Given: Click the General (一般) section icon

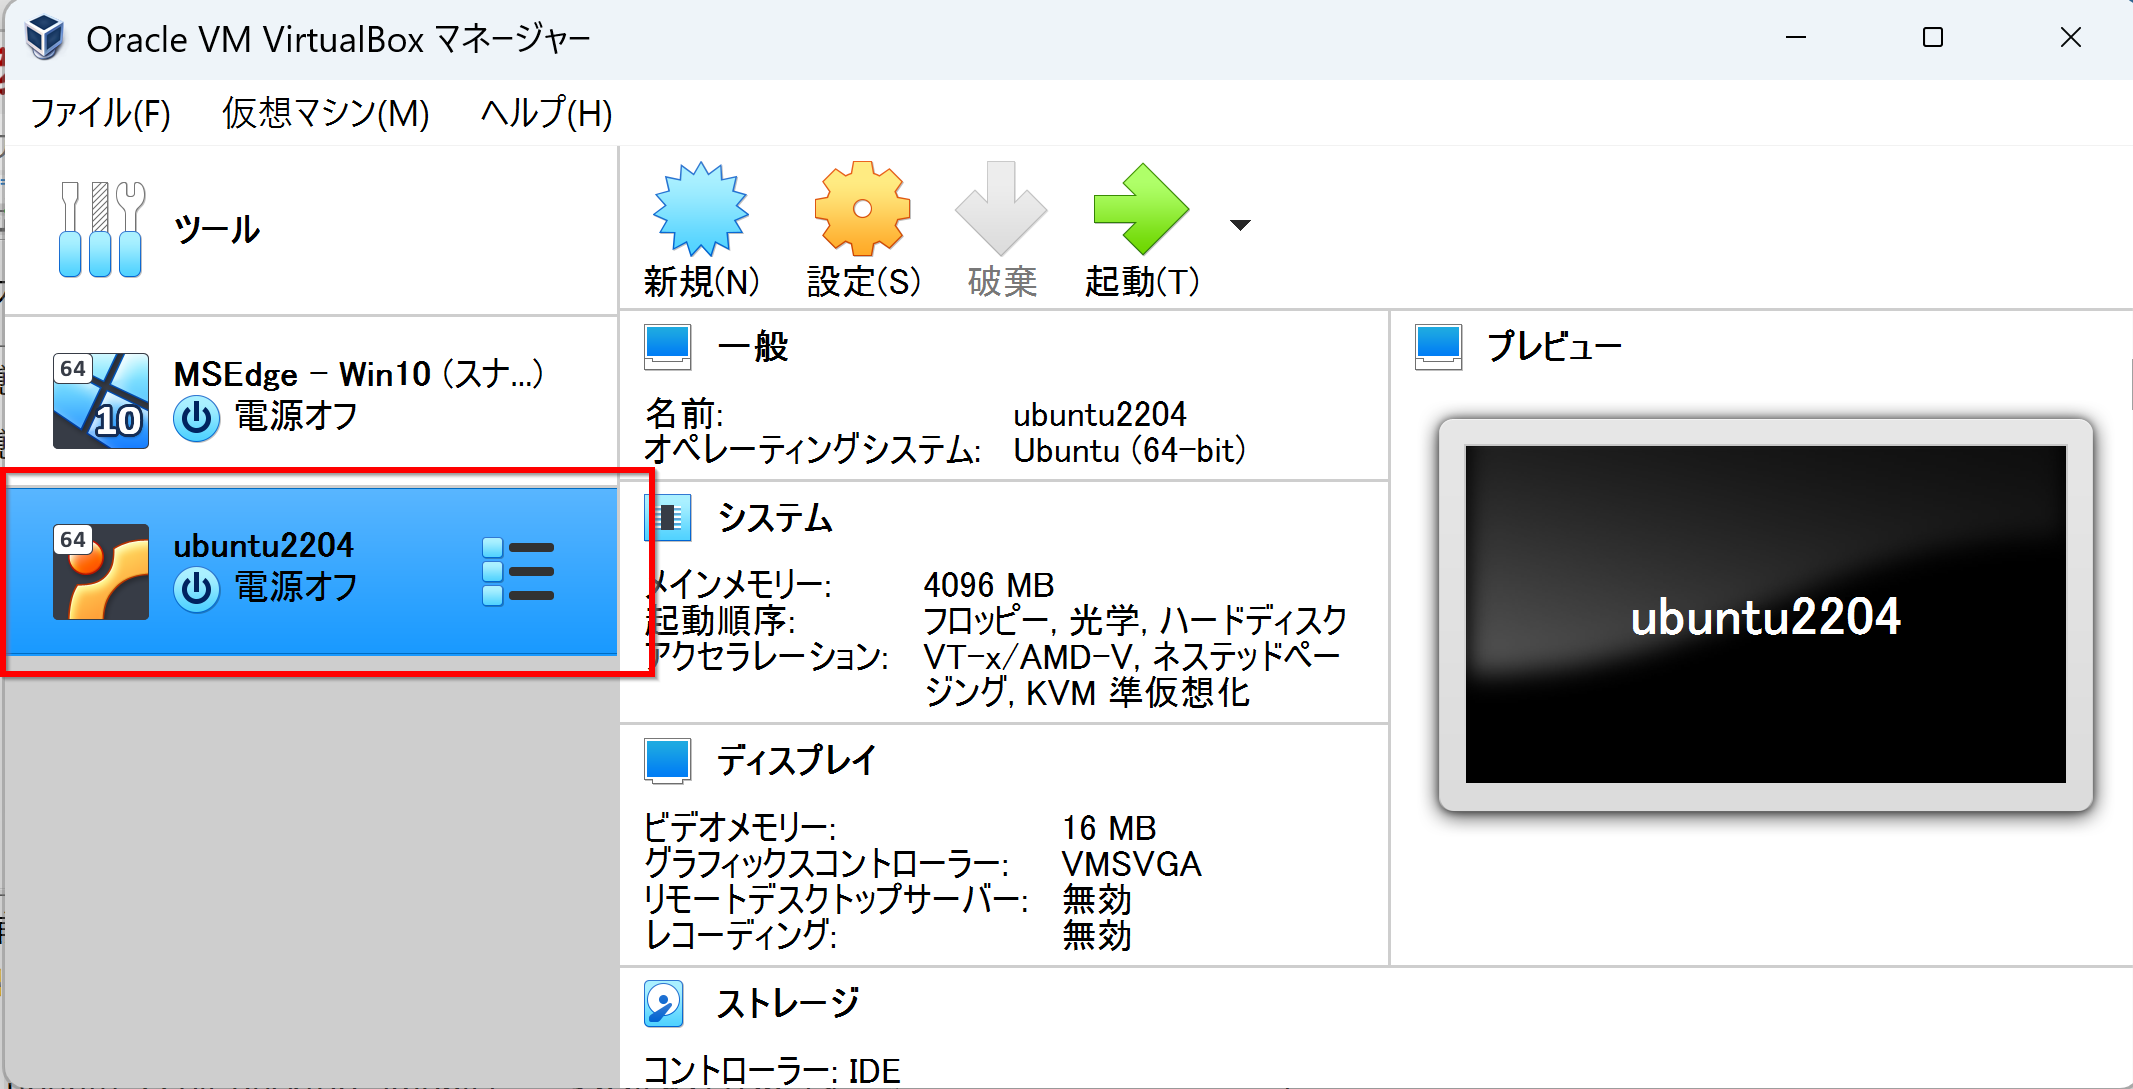Looking at the screenshot, I should [x=668, y=347].
